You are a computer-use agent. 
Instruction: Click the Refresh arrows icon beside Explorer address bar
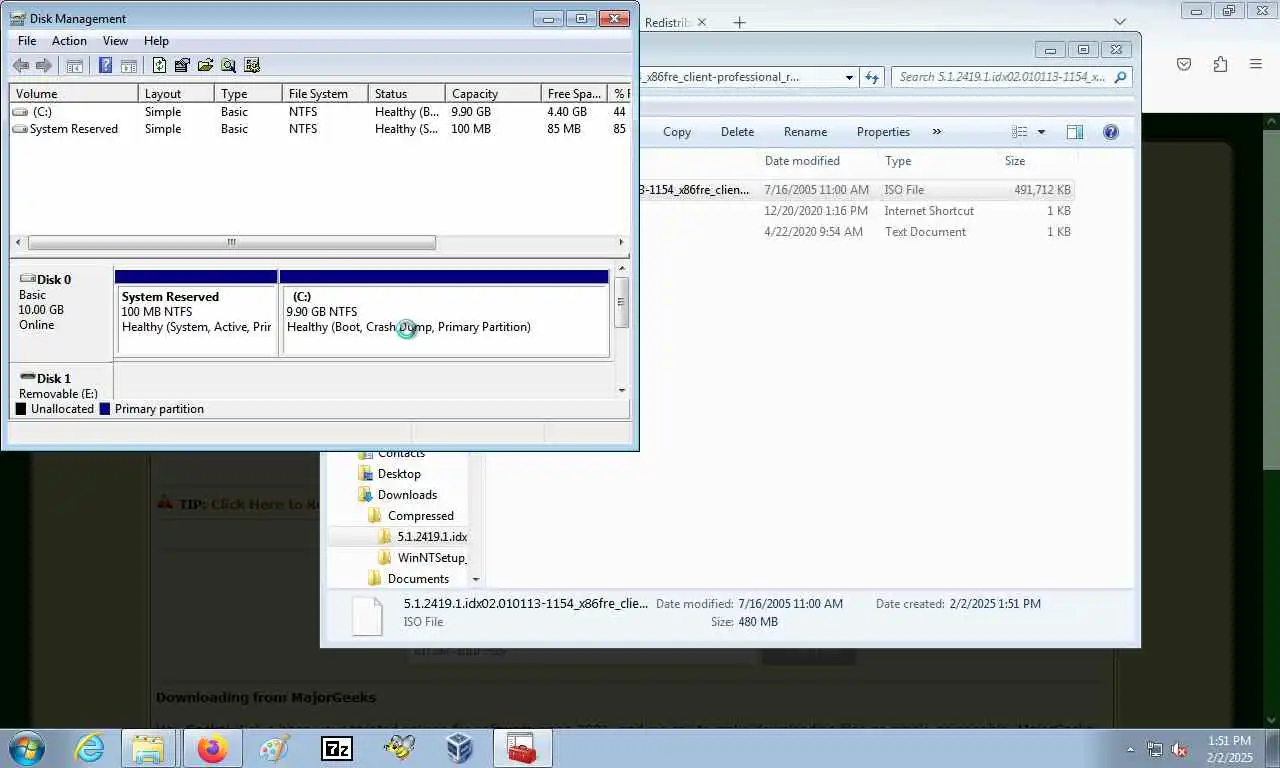(x=872, y=77)
